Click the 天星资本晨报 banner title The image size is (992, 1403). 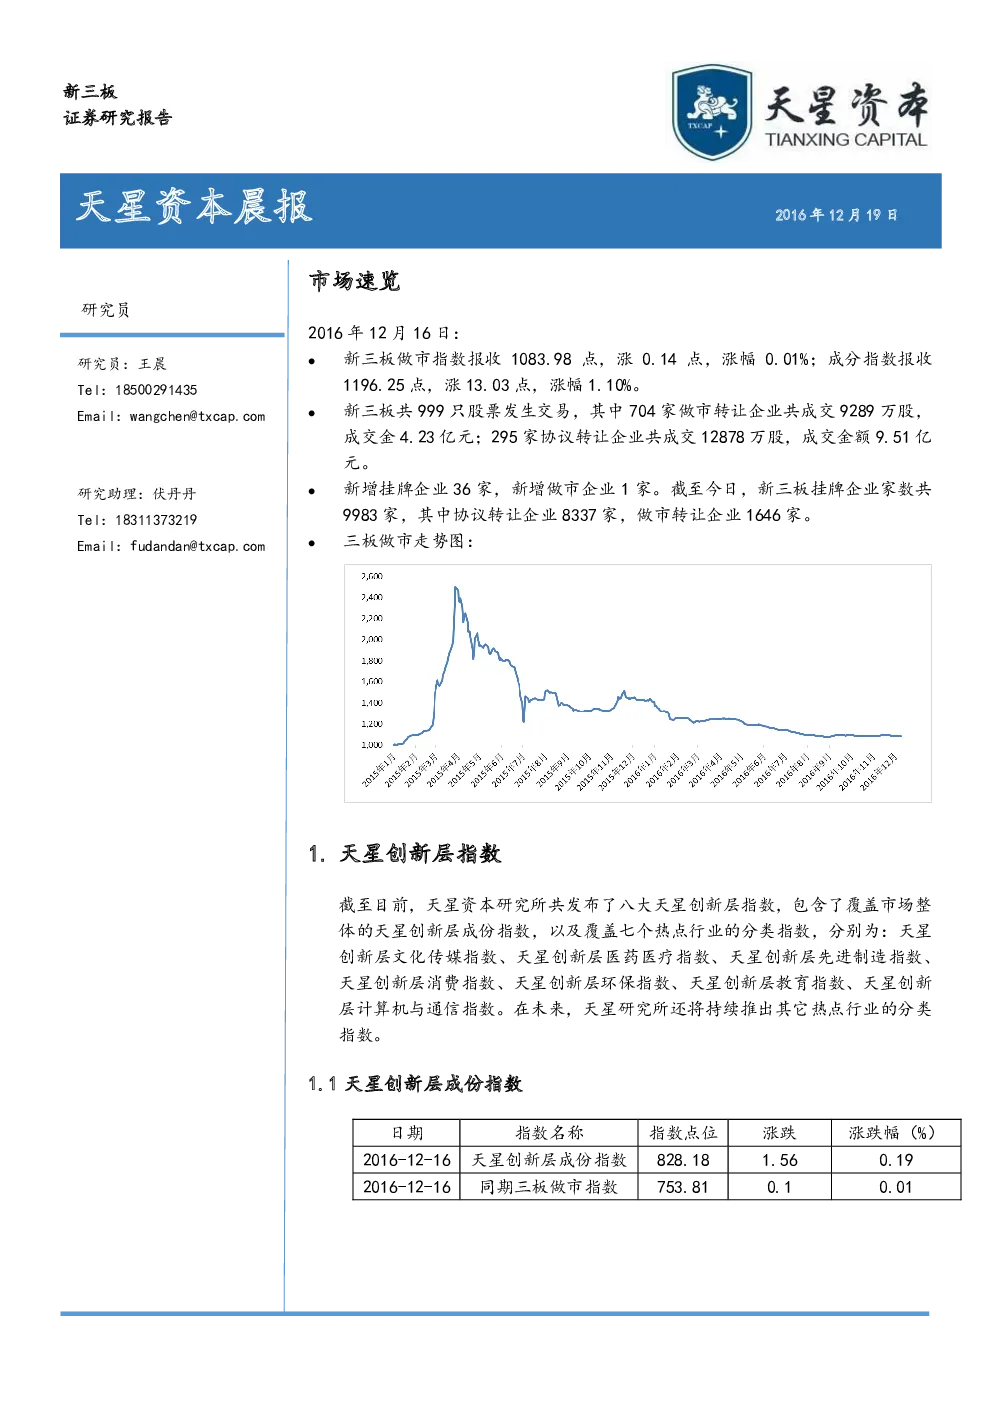point(194,207)
